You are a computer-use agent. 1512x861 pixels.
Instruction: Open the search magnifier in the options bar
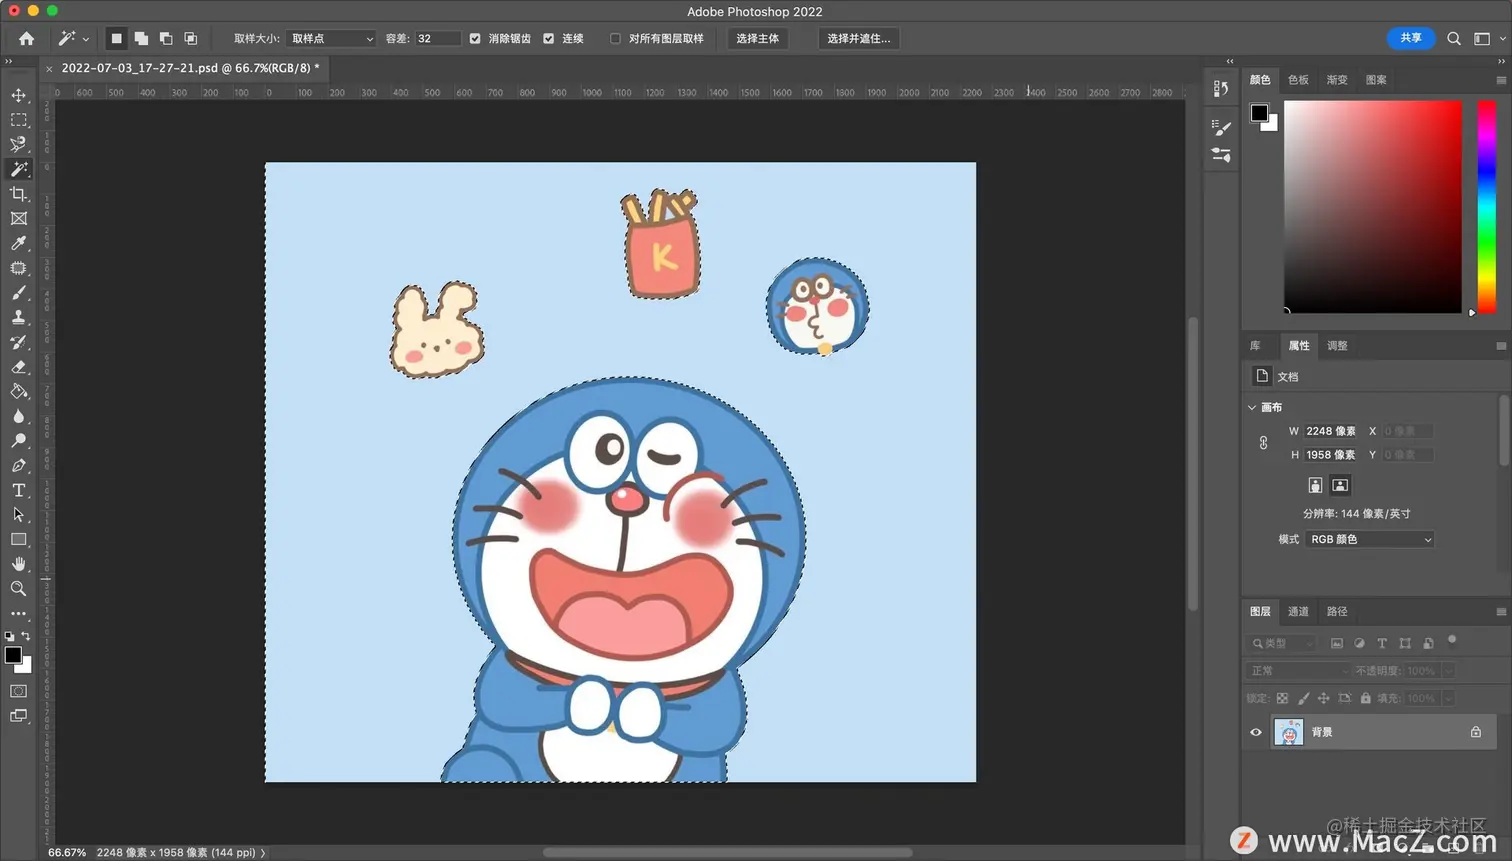tap(1454, 38)
